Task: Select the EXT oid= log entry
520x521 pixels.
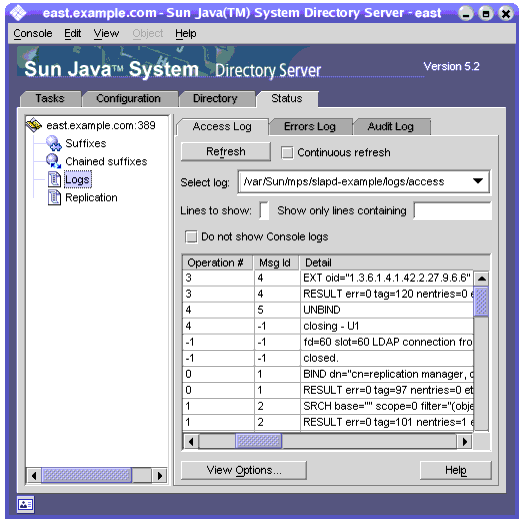Action: tap(328, 278)
